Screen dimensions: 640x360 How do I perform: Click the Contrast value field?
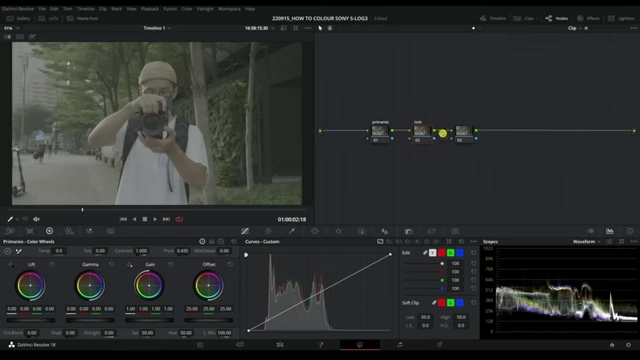click(141, 251)
